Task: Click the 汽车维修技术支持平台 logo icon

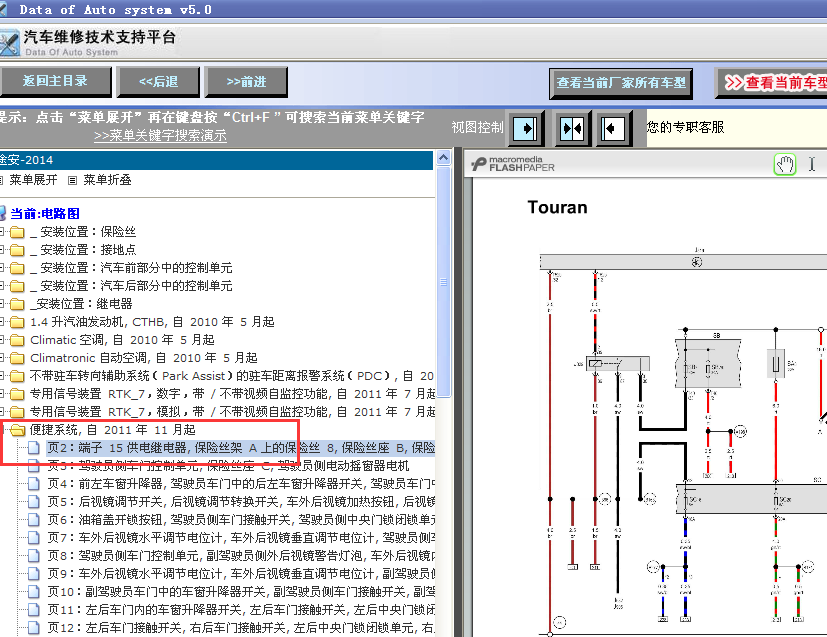Action: pos(9,43)
